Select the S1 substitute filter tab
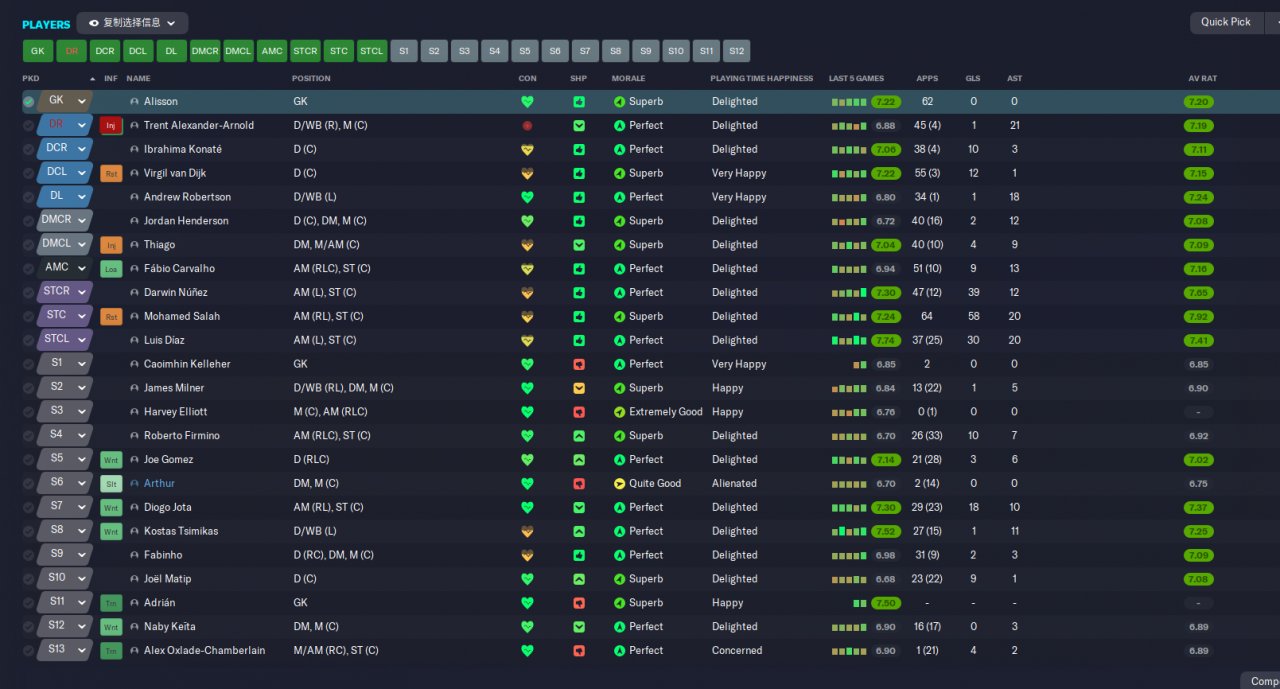Image resolution: width=1280 pixels, height=689 pixels. (404, 51)
